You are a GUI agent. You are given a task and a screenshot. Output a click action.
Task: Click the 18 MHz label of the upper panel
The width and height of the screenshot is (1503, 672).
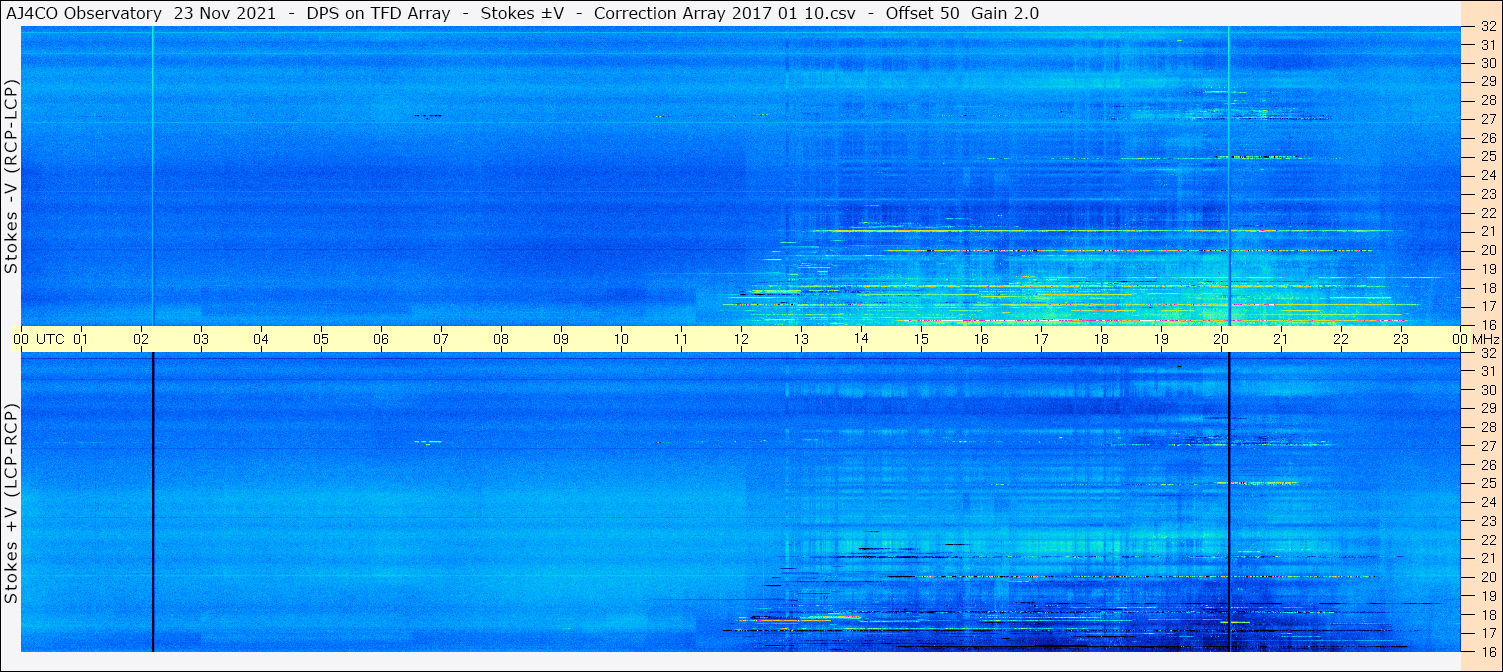pos(1488,288)
